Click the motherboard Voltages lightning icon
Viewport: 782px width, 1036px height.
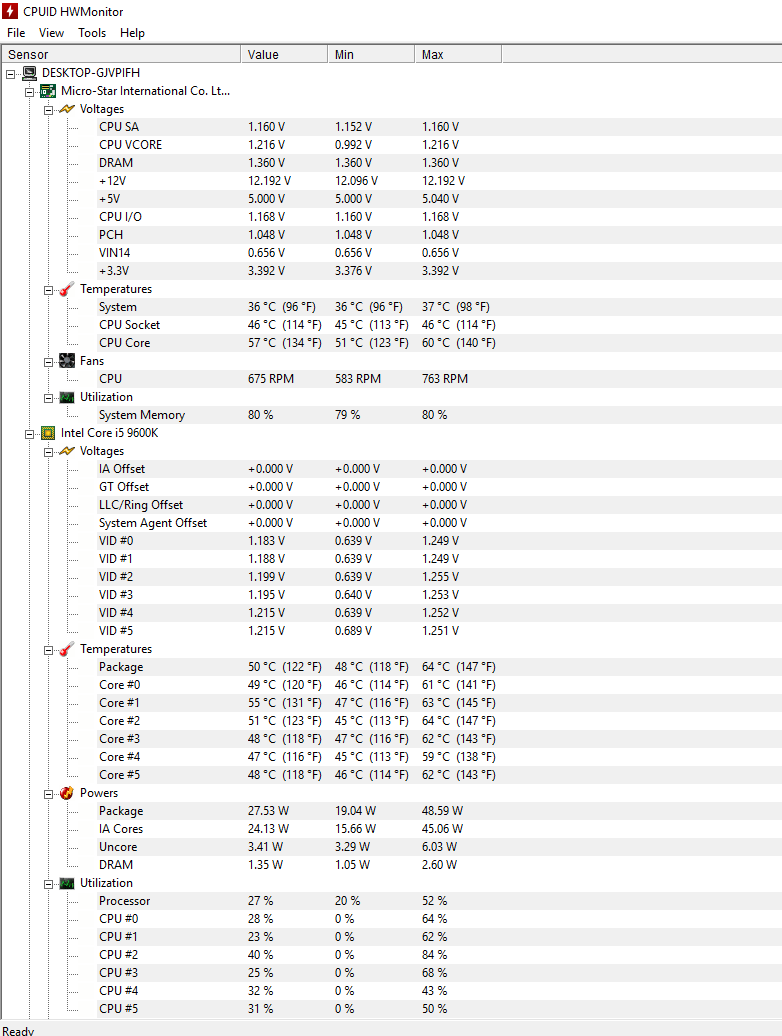[67, 109]
